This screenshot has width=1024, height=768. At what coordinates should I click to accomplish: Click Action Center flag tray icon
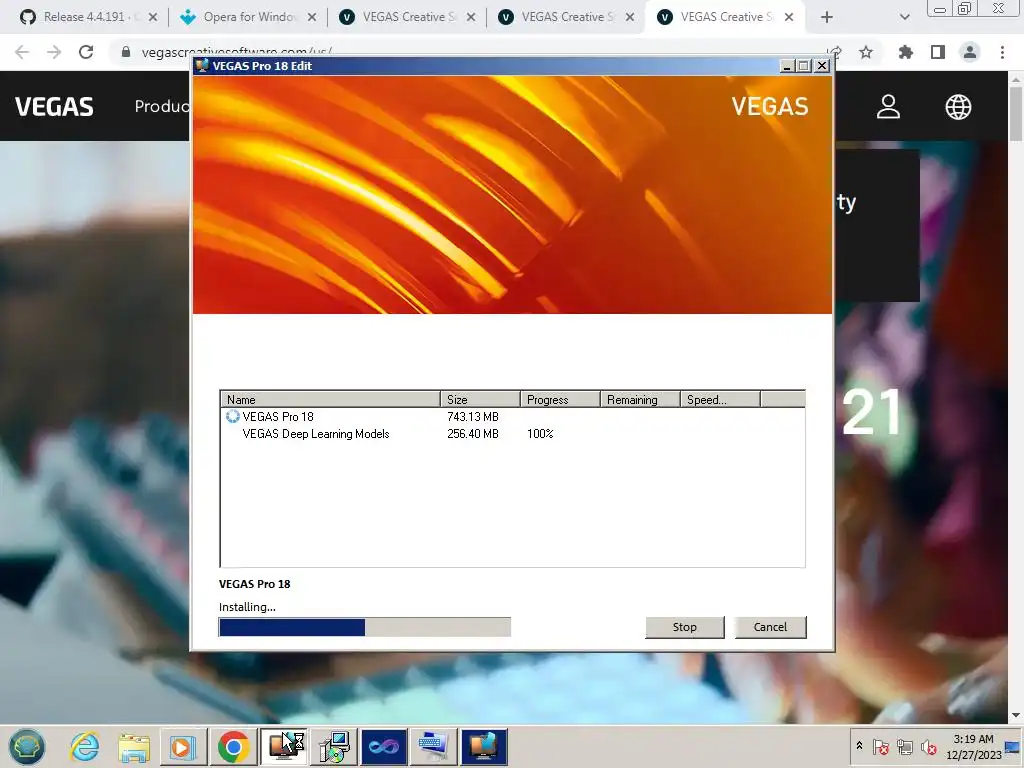pyautogui.click(x=881, y=746)
